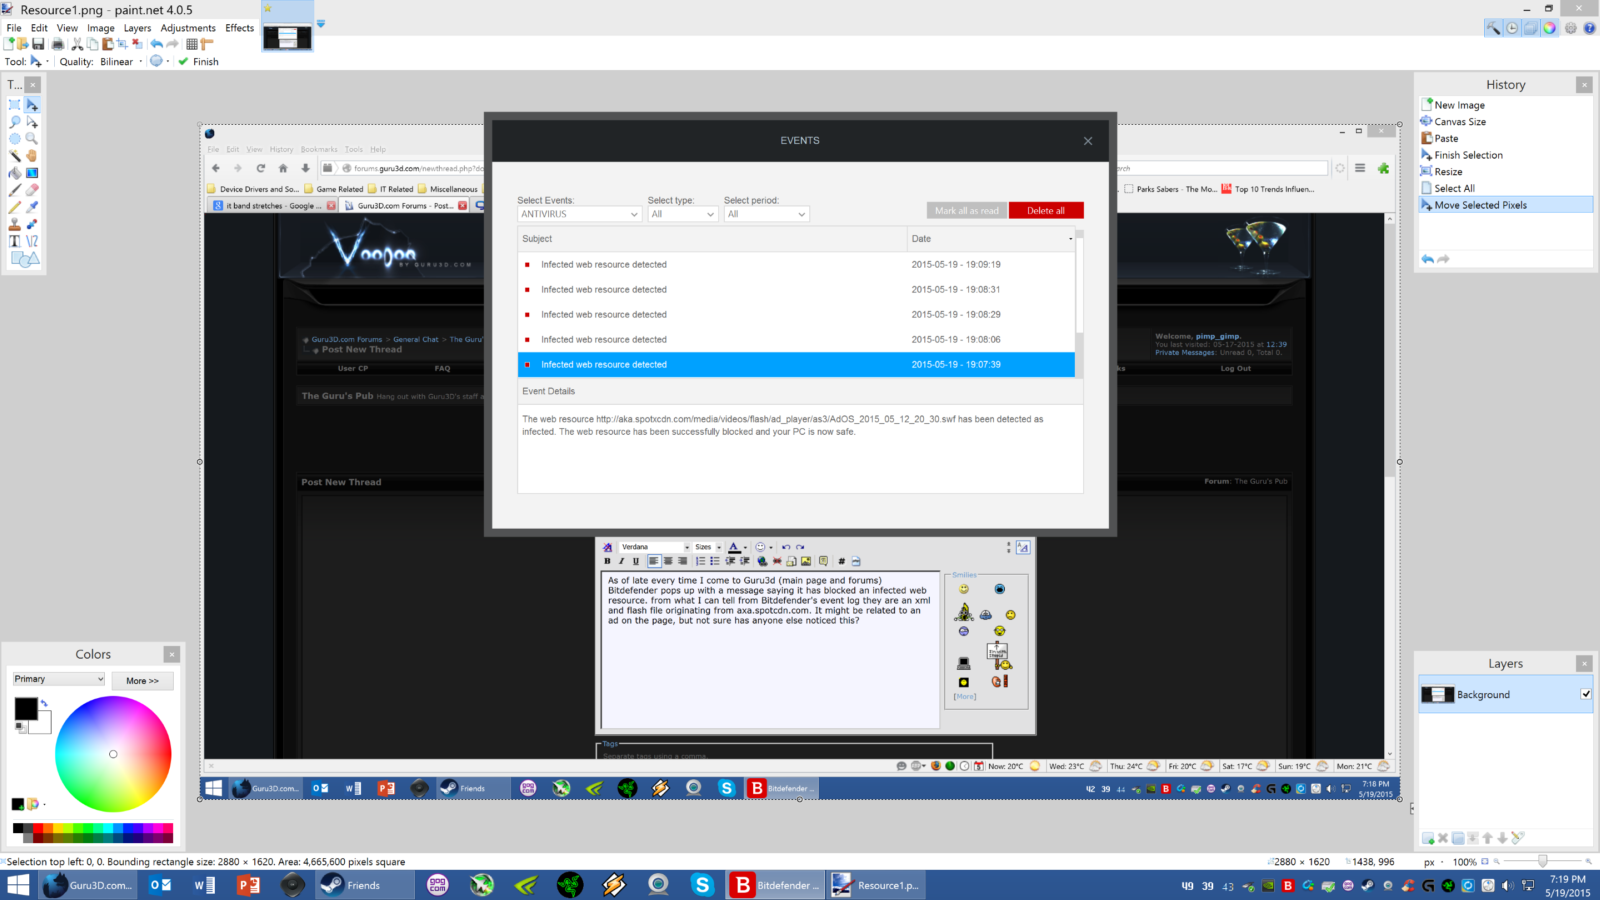Open the Primary color dropdown
Screen dimensions: 1600x900
(x=59, y=679)
